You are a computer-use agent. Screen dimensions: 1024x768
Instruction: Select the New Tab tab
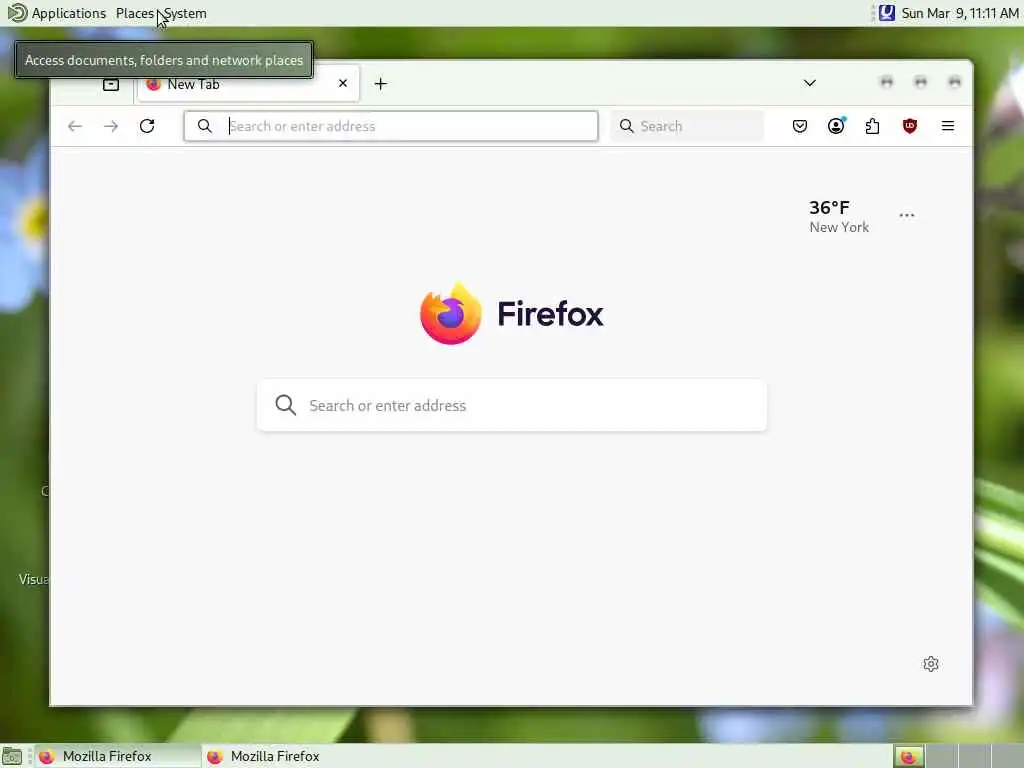(x=248, y=84)
